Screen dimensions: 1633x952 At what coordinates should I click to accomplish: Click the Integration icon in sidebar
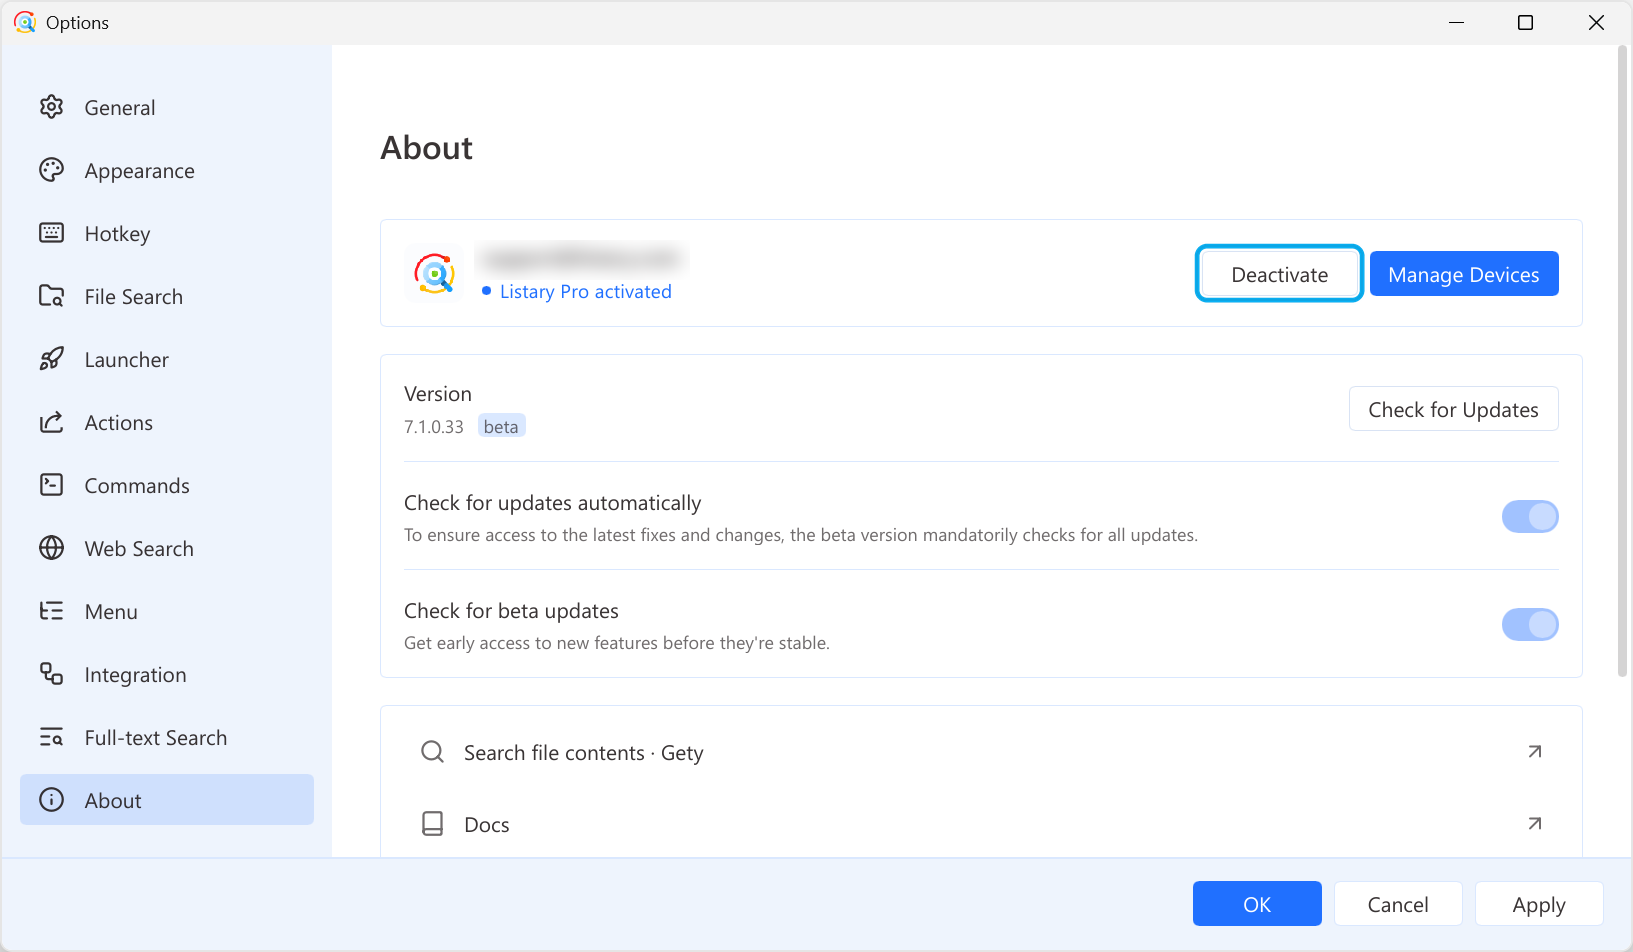point(51,674)
